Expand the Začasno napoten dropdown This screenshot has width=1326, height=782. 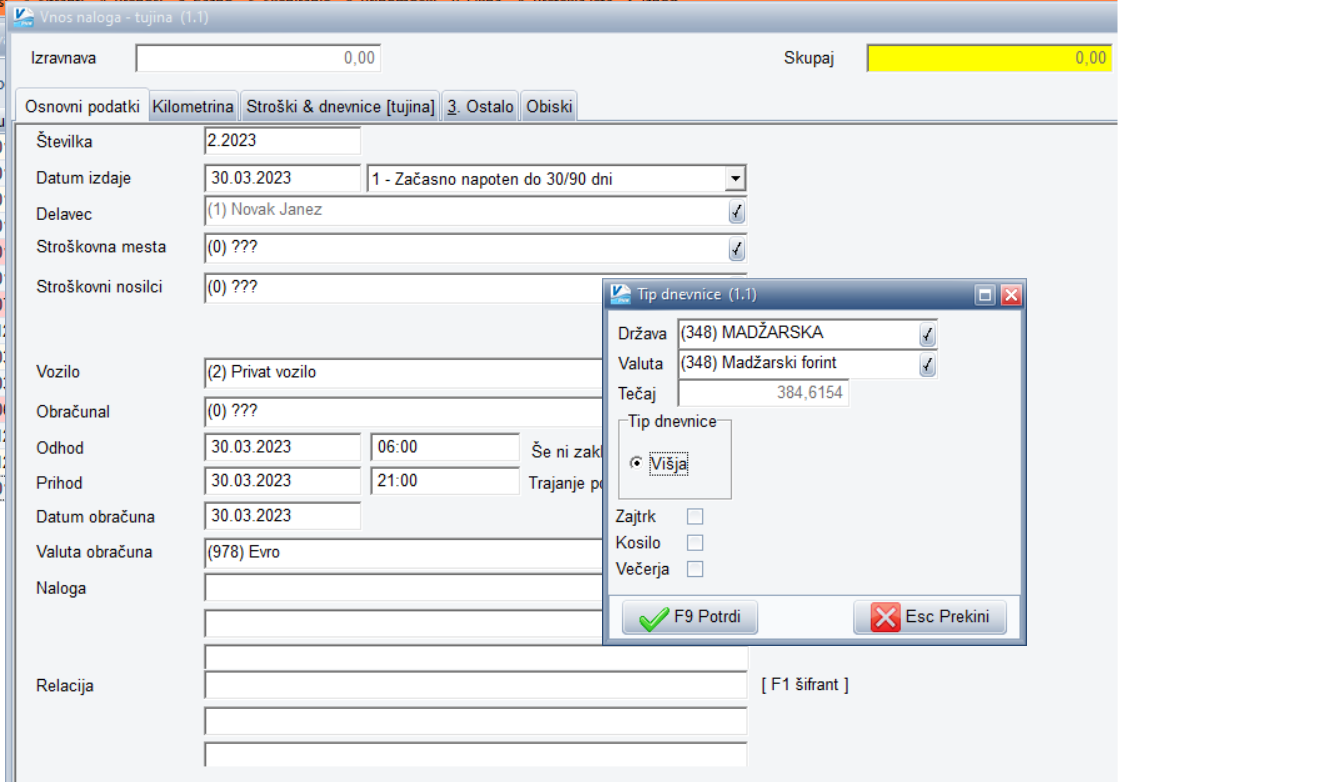coord(736,179)
